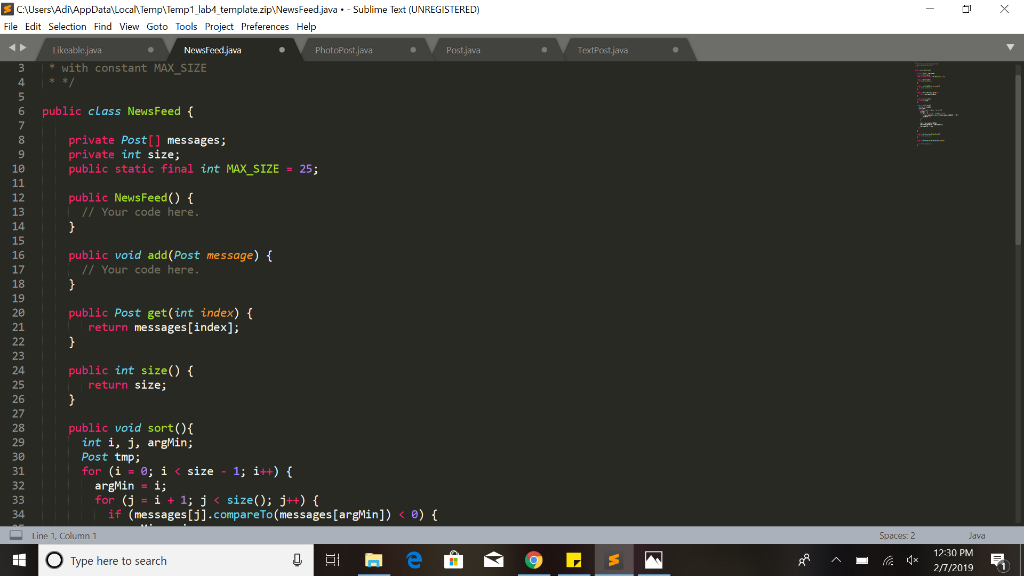This screenshot has height=576, width=1024.
Task: Click the previous tab left arrow
Action: [x=12, y=48]
